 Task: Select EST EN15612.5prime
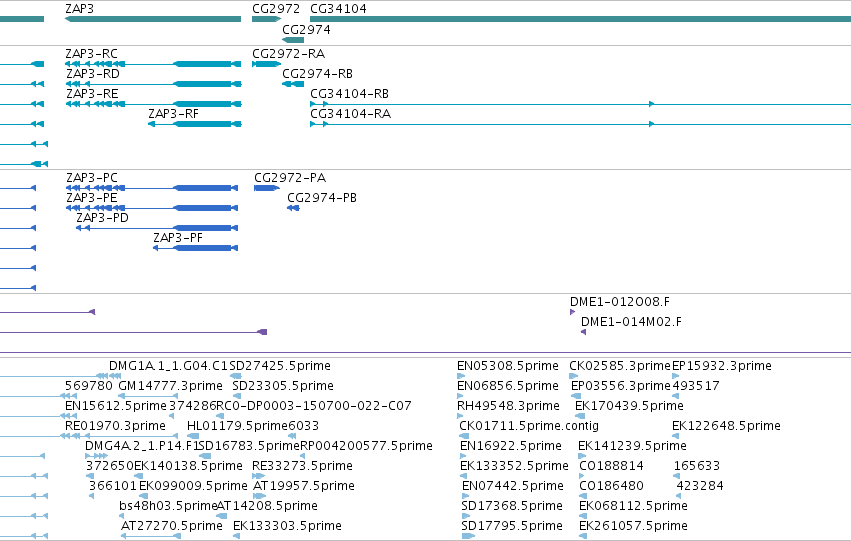pyautogui.click(x=116, y=406)
